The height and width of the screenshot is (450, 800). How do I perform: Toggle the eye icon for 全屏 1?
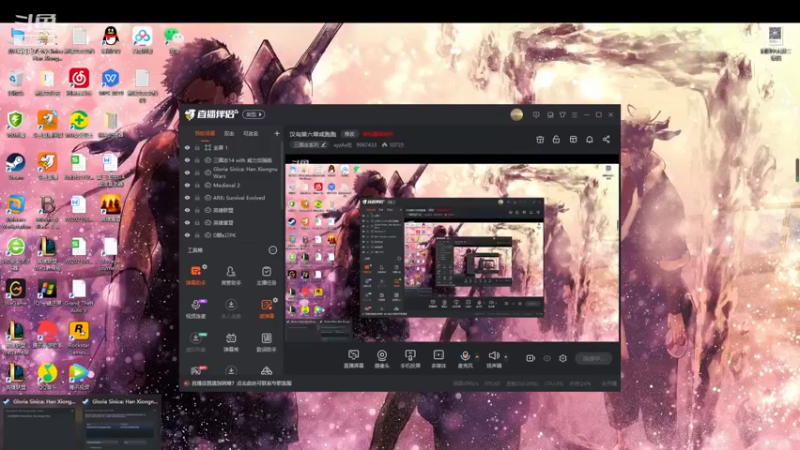coord(187,147)
